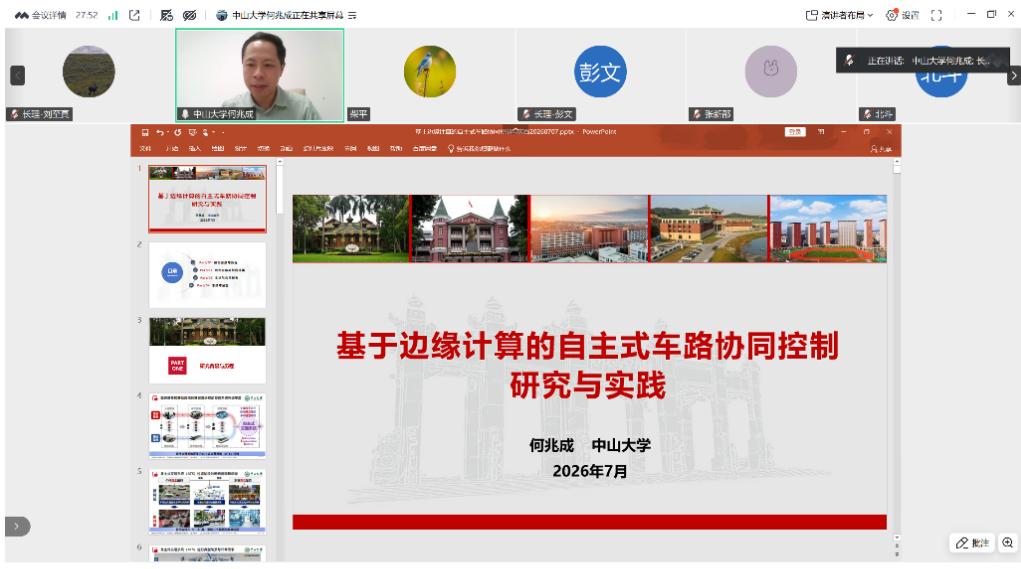
Task: Click the 正在讲话 speaking notification
Action: click(x=923, y=61)
